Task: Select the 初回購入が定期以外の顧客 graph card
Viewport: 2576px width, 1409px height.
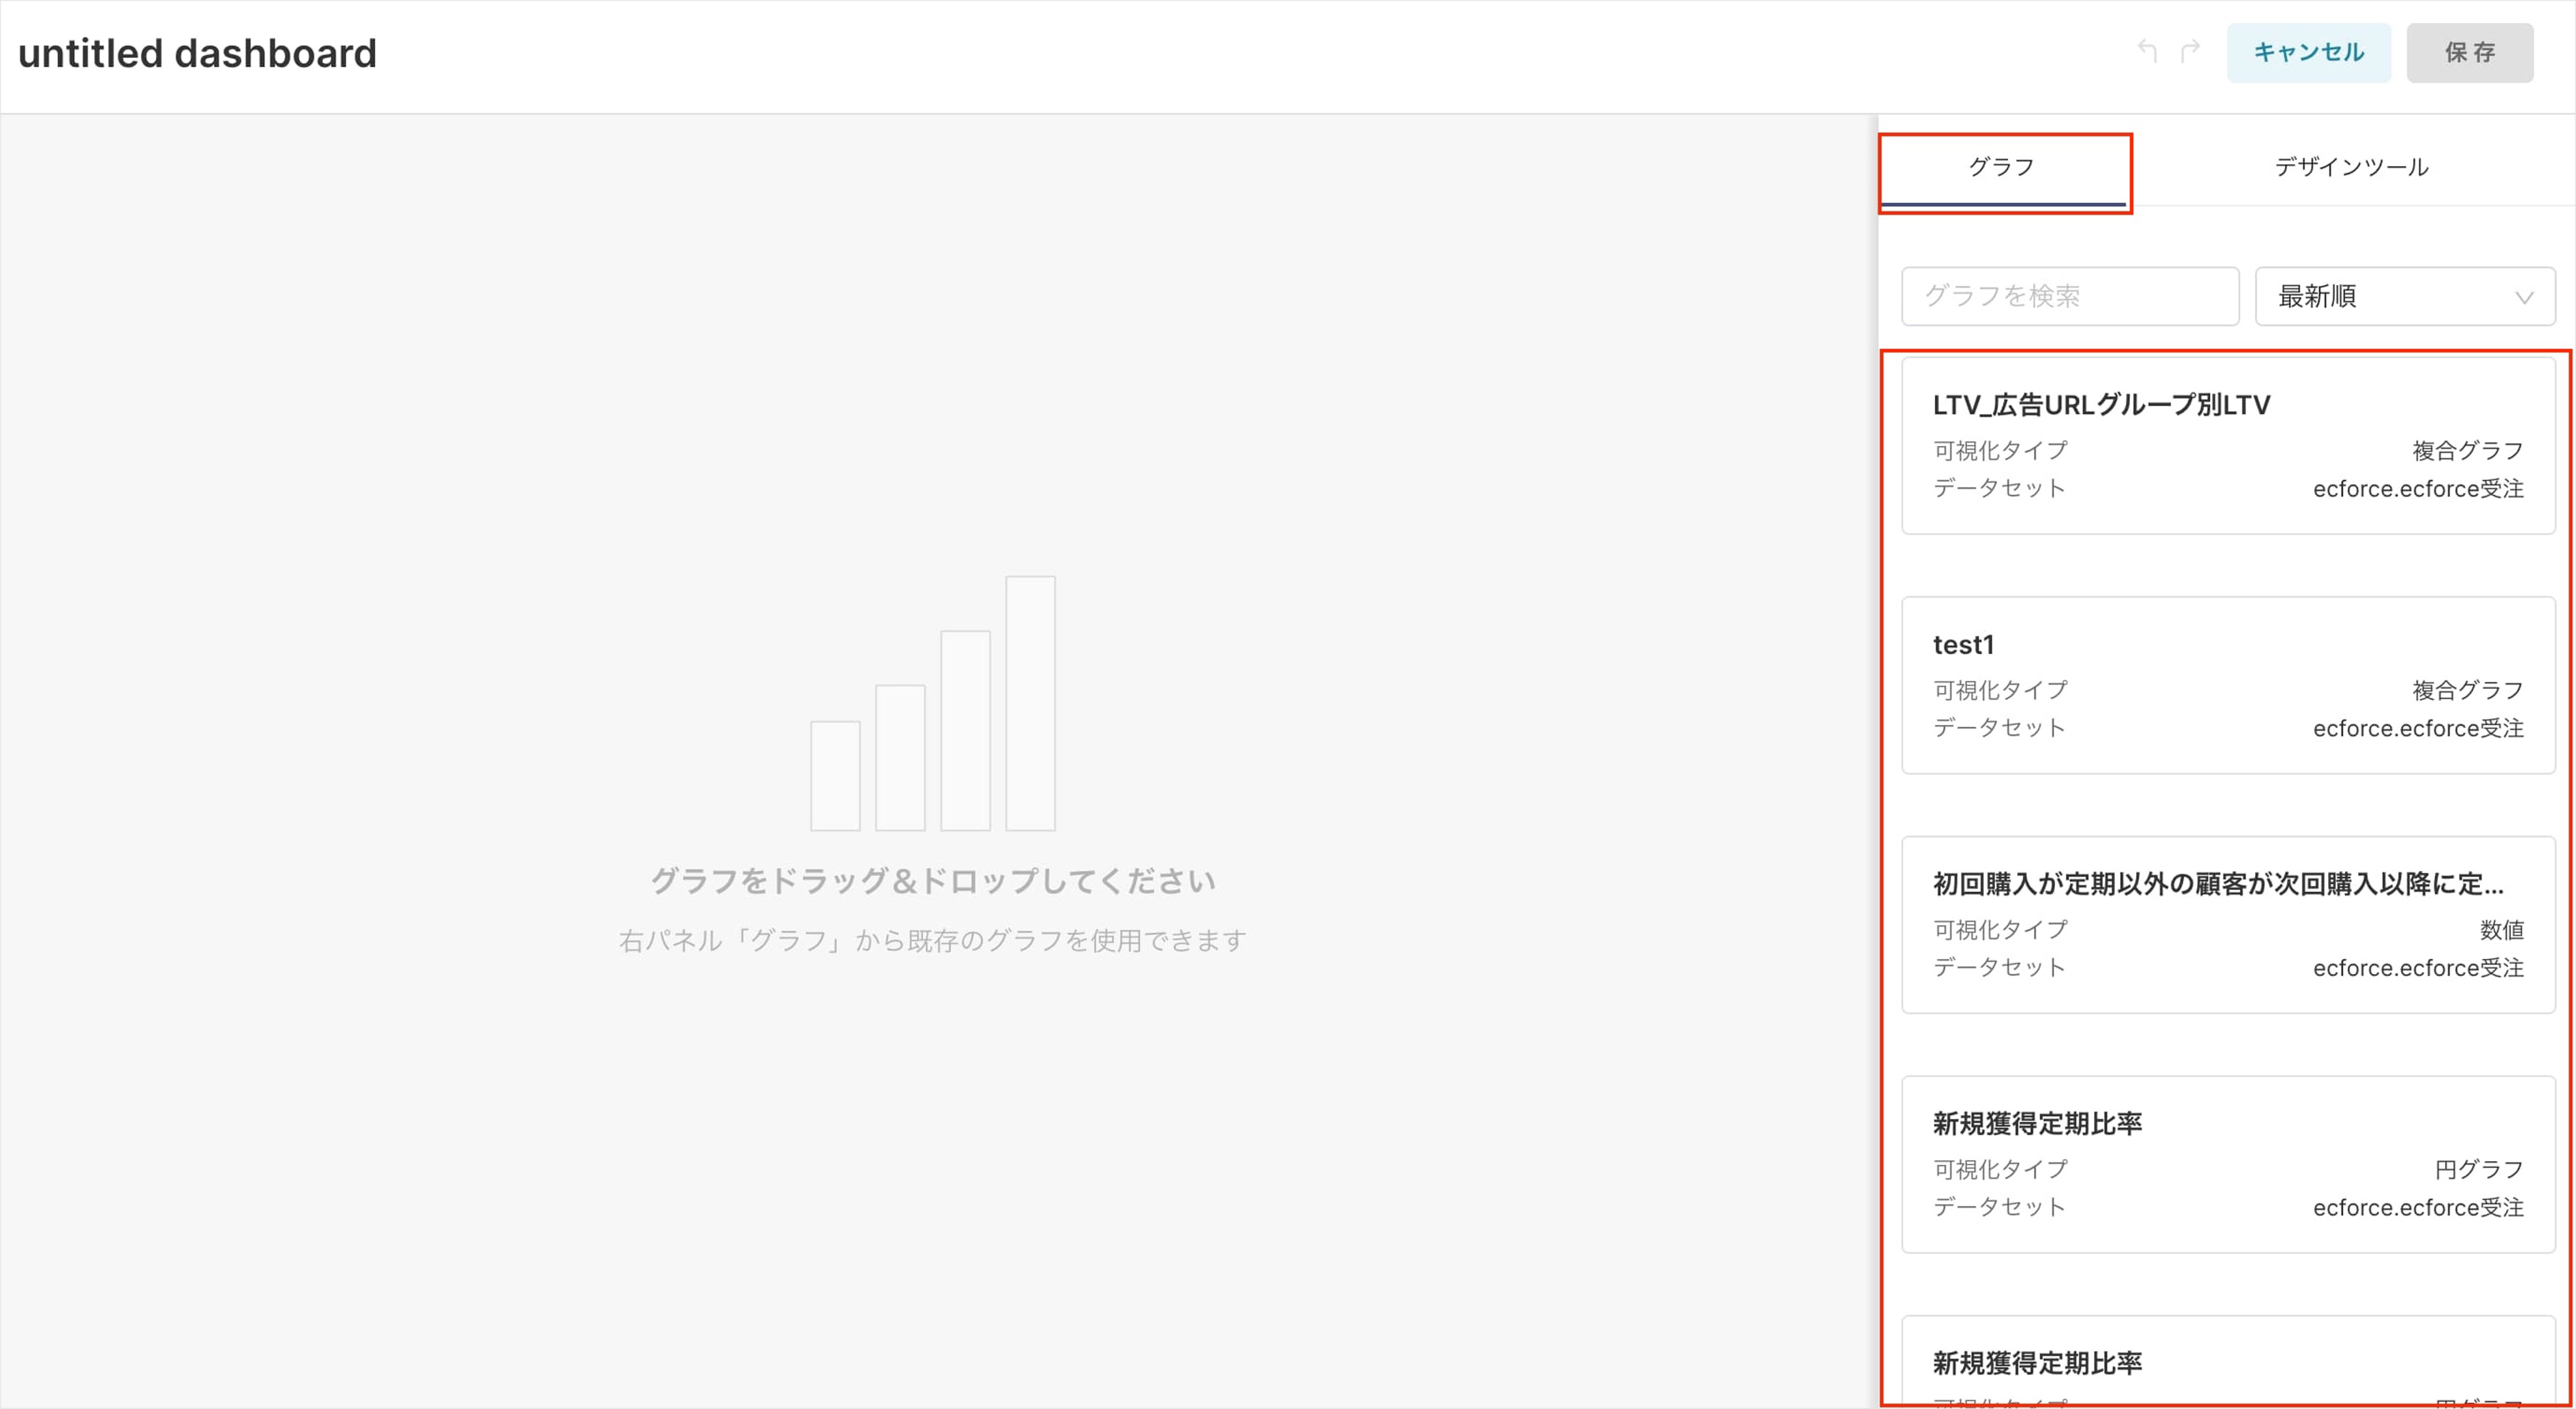Action: coord(2228,925)
